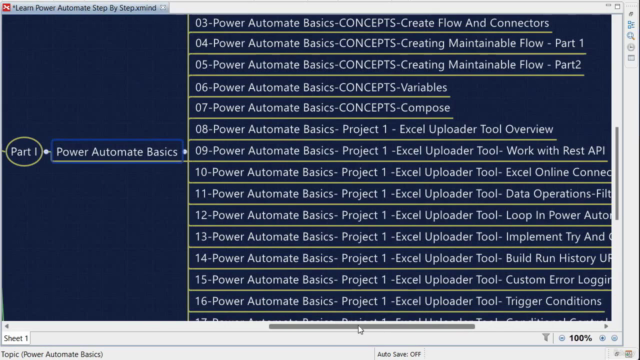Image resolution: width=640 pixels, height=360 pixels.
Task: Click the vertical scrollbar thumb
Action: (617, 173)
